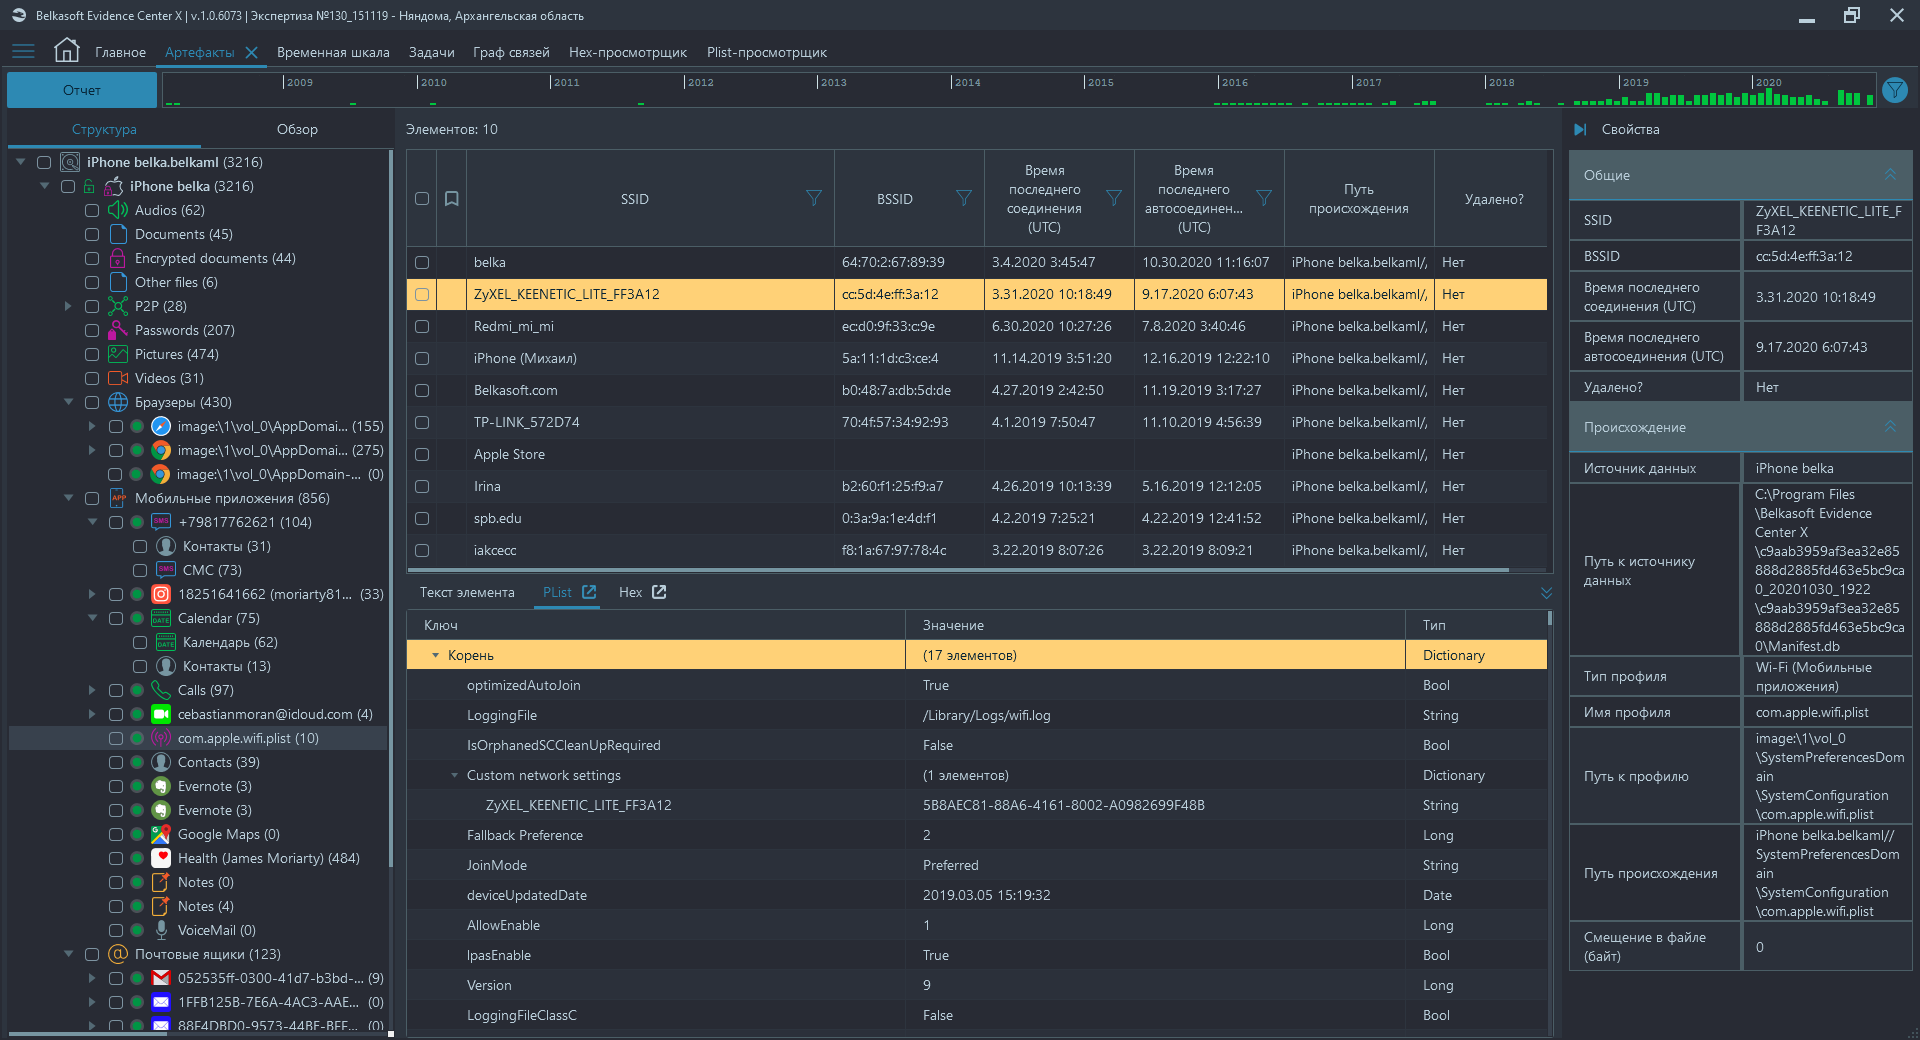
Task: Expand the Calls (97) node
Action: (x=92, y=690)
